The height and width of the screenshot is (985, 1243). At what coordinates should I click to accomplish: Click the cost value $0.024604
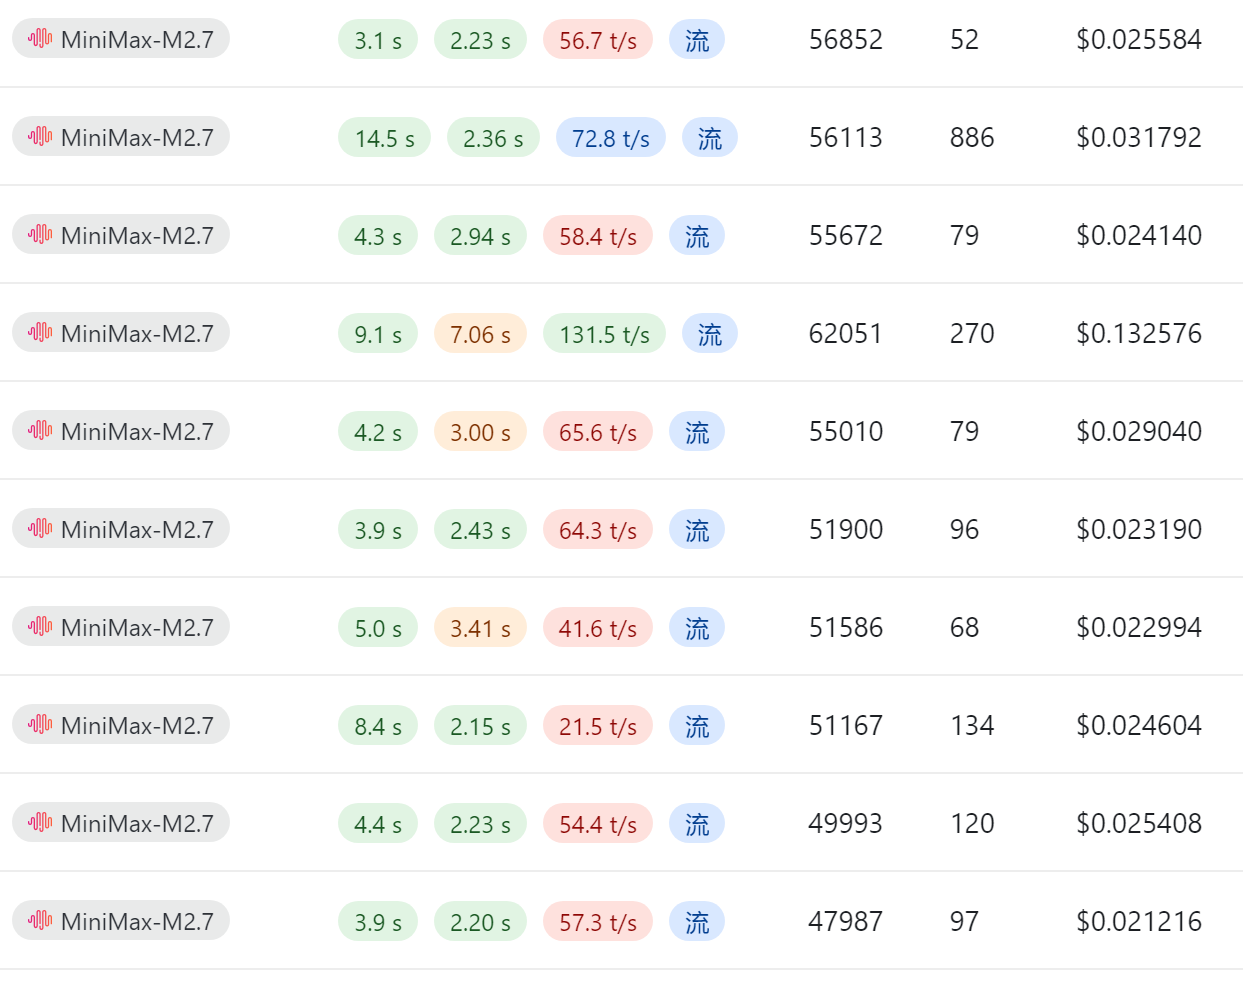click(x=1139, y=726)
